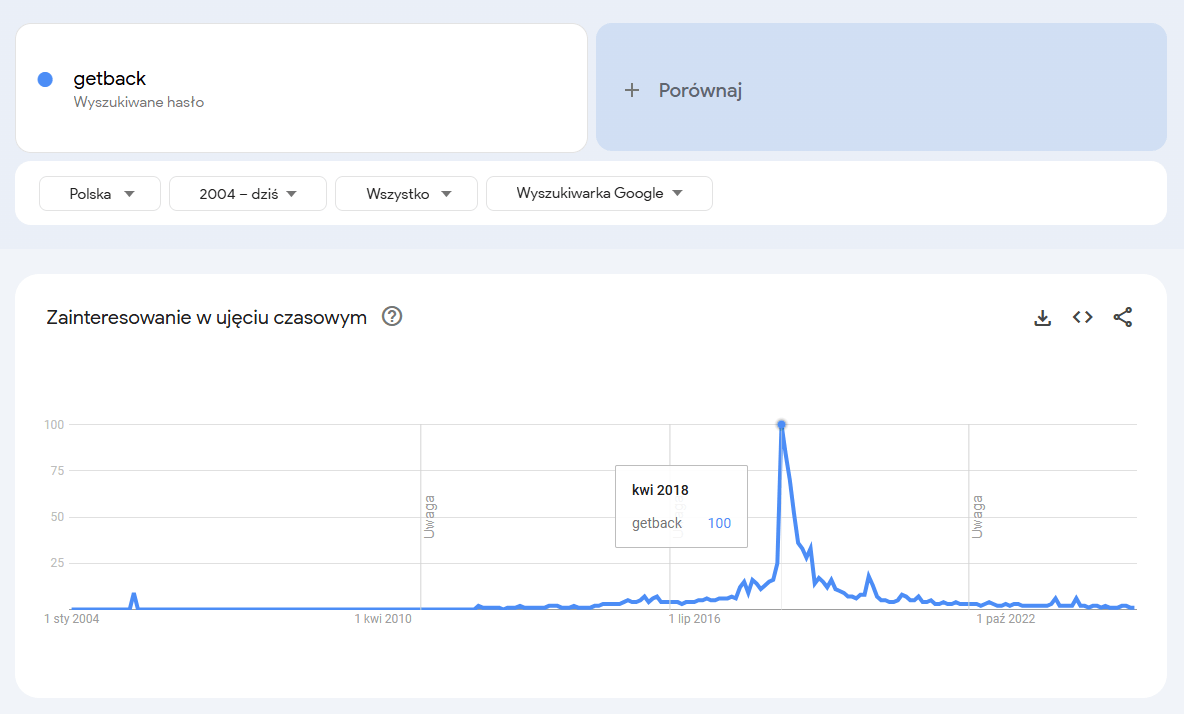Click the 1 sty 2004 axis label

coord(72,619)
